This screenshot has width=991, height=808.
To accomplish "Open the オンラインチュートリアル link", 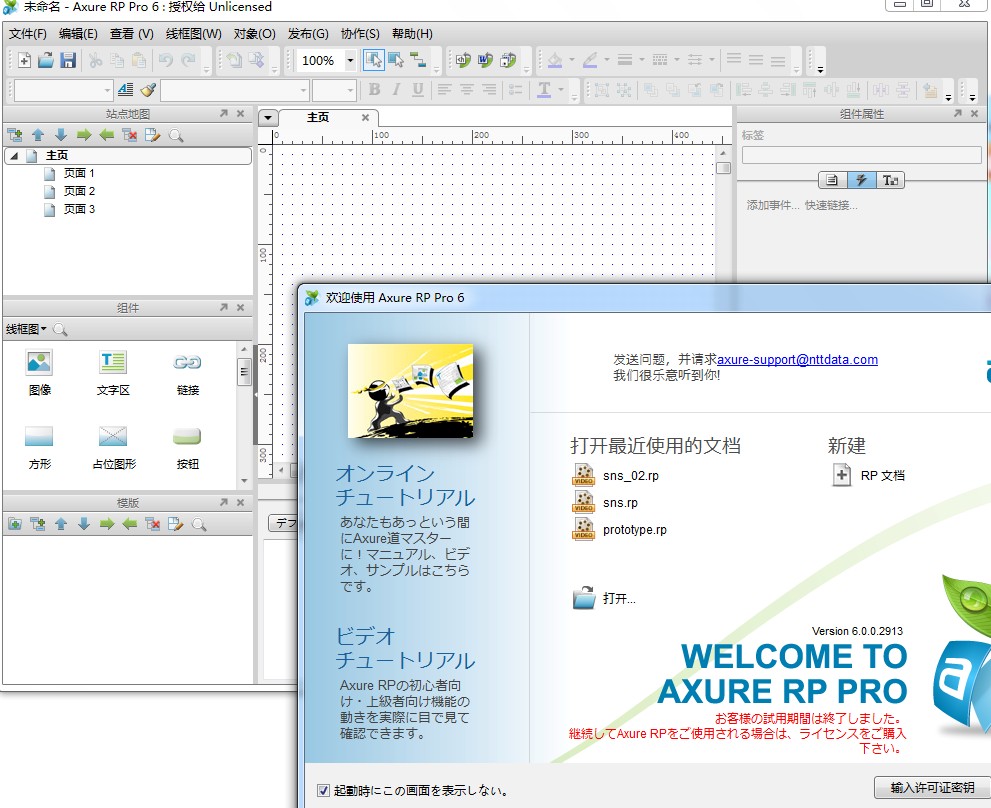I will pos(404,486).
